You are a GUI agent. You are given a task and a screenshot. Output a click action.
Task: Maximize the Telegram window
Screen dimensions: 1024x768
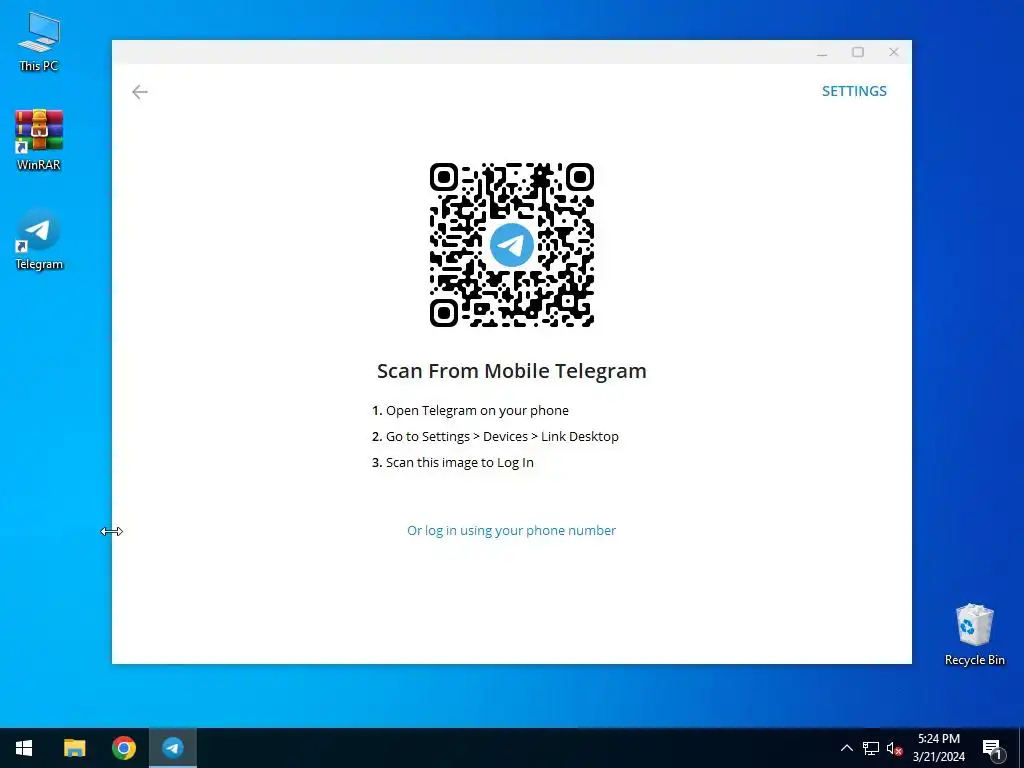coord(858,52)
